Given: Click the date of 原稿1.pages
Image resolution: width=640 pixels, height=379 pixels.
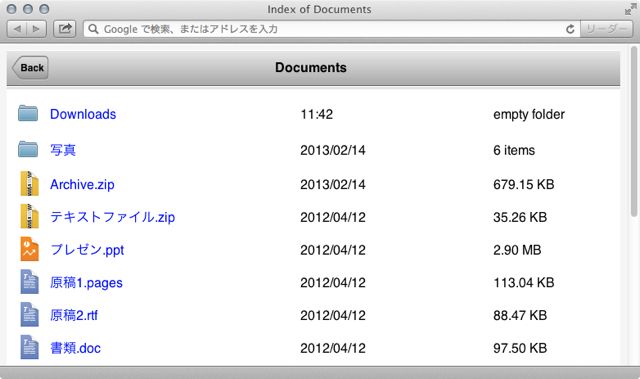Looking at the screenshot, I should [x=333, y=283].
